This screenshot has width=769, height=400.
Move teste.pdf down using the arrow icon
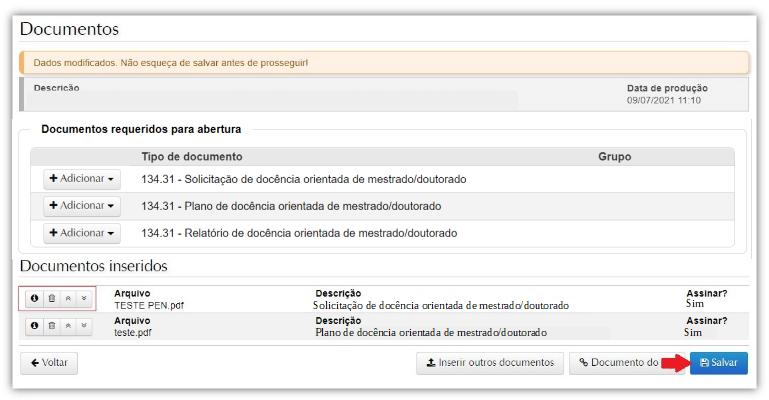84,326
